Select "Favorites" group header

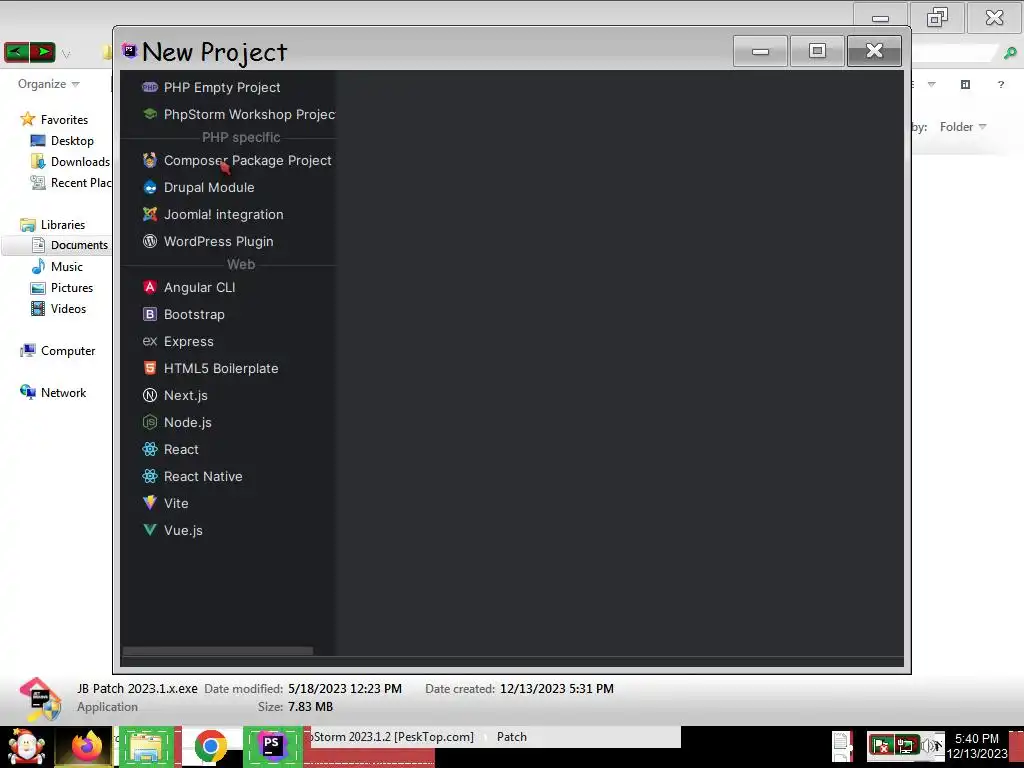click(54, 120)
